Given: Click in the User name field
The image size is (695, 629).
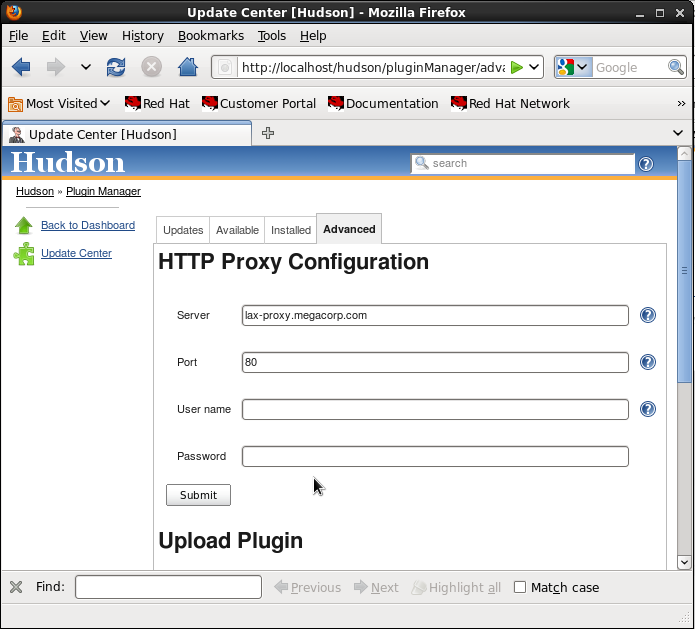Looking at the screenshot, I should (435, 409).
